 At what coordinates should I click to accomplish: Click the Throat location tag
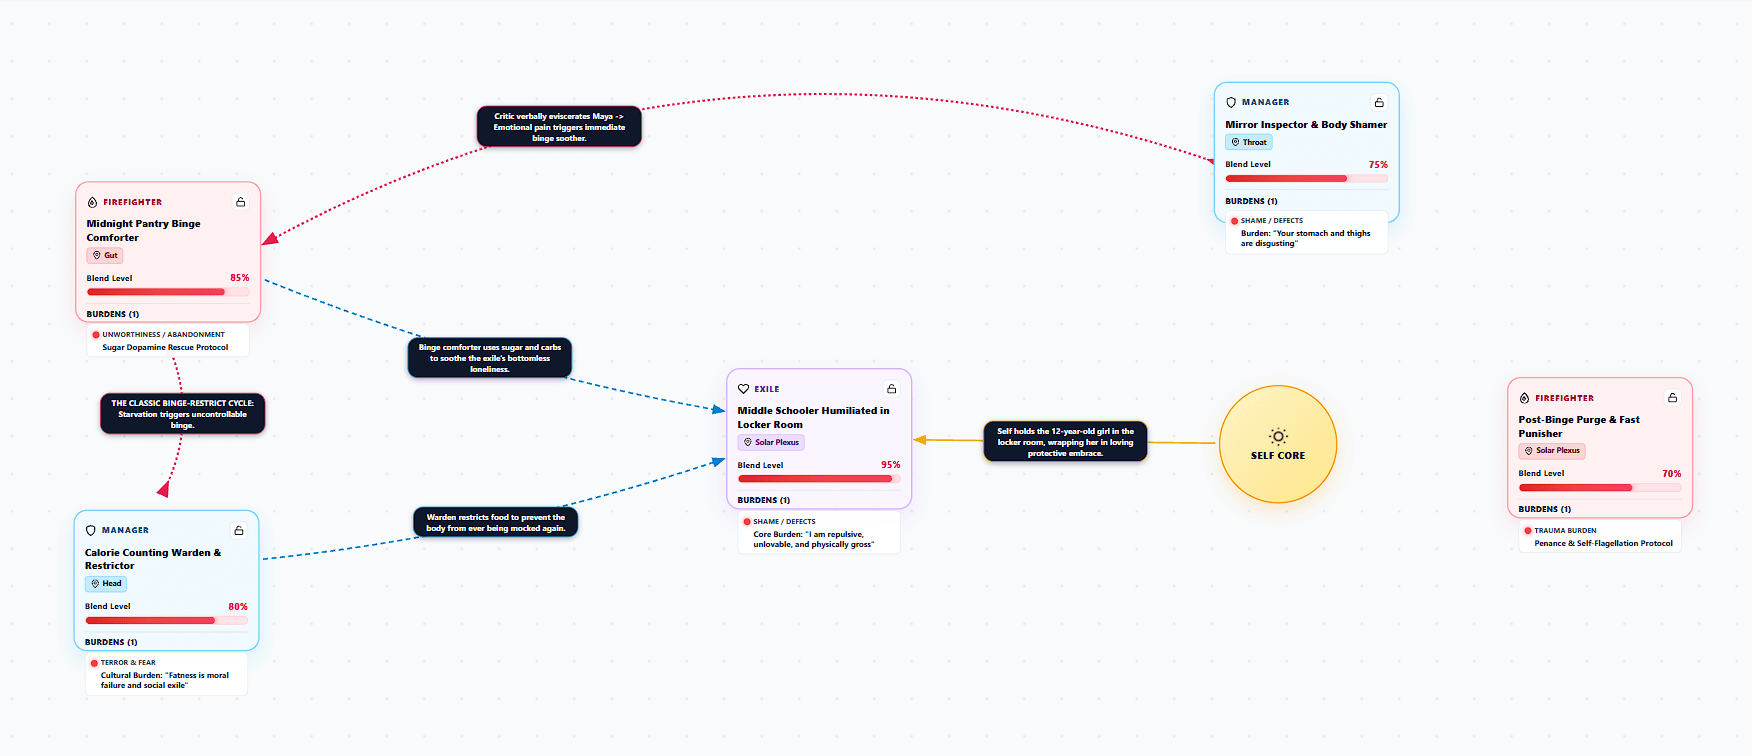[x=1249, y=142]
